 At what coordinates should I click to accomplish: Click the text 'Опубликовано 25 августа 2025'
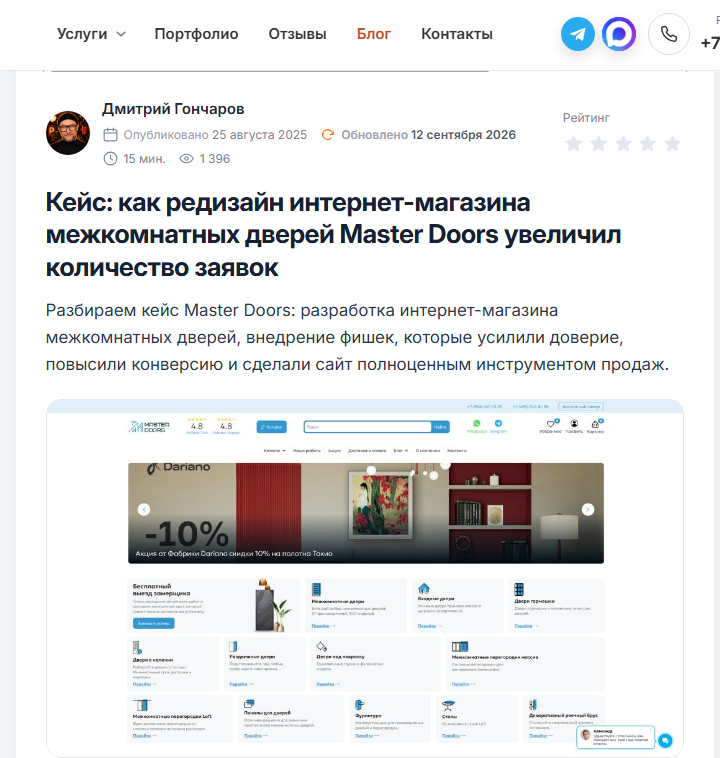[x=215, y=135]
